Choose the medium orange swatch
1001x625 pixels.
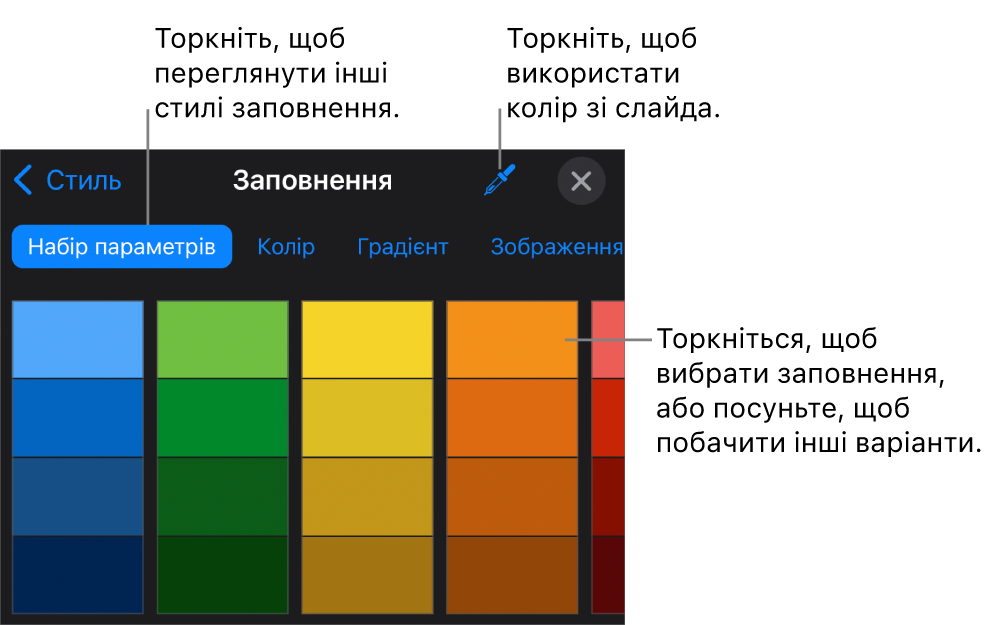(513, 418)
